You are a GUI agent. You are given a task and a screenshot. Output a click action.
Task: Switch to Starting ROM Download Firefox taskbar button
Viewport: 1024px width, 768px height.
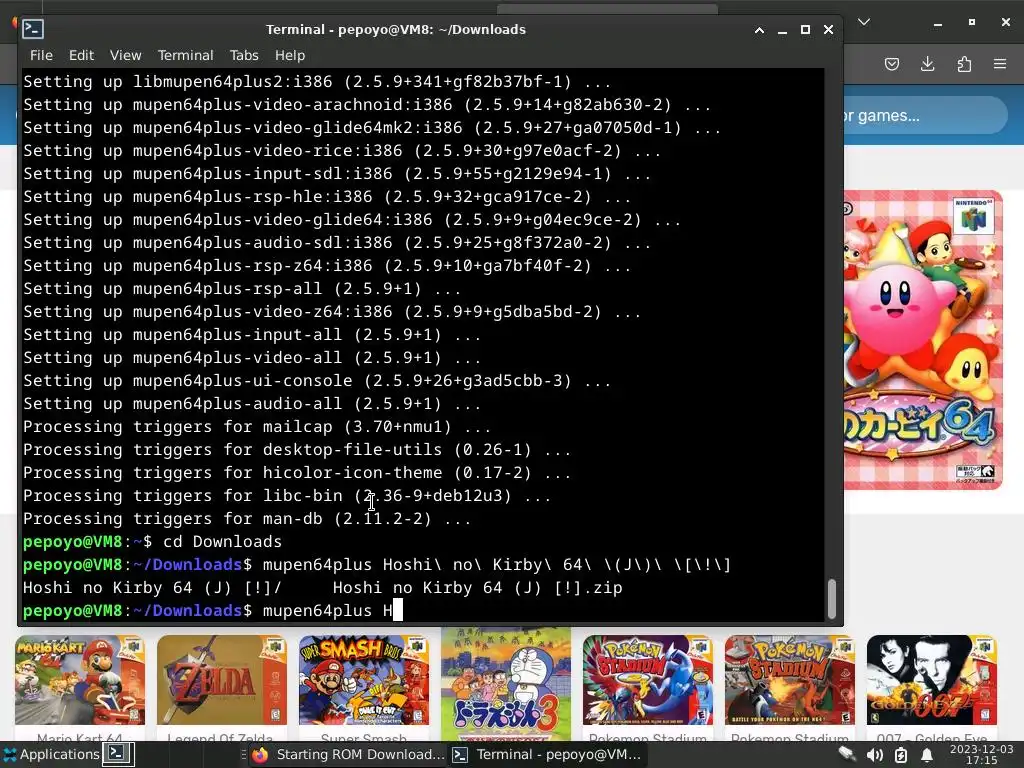click(348, 754)
